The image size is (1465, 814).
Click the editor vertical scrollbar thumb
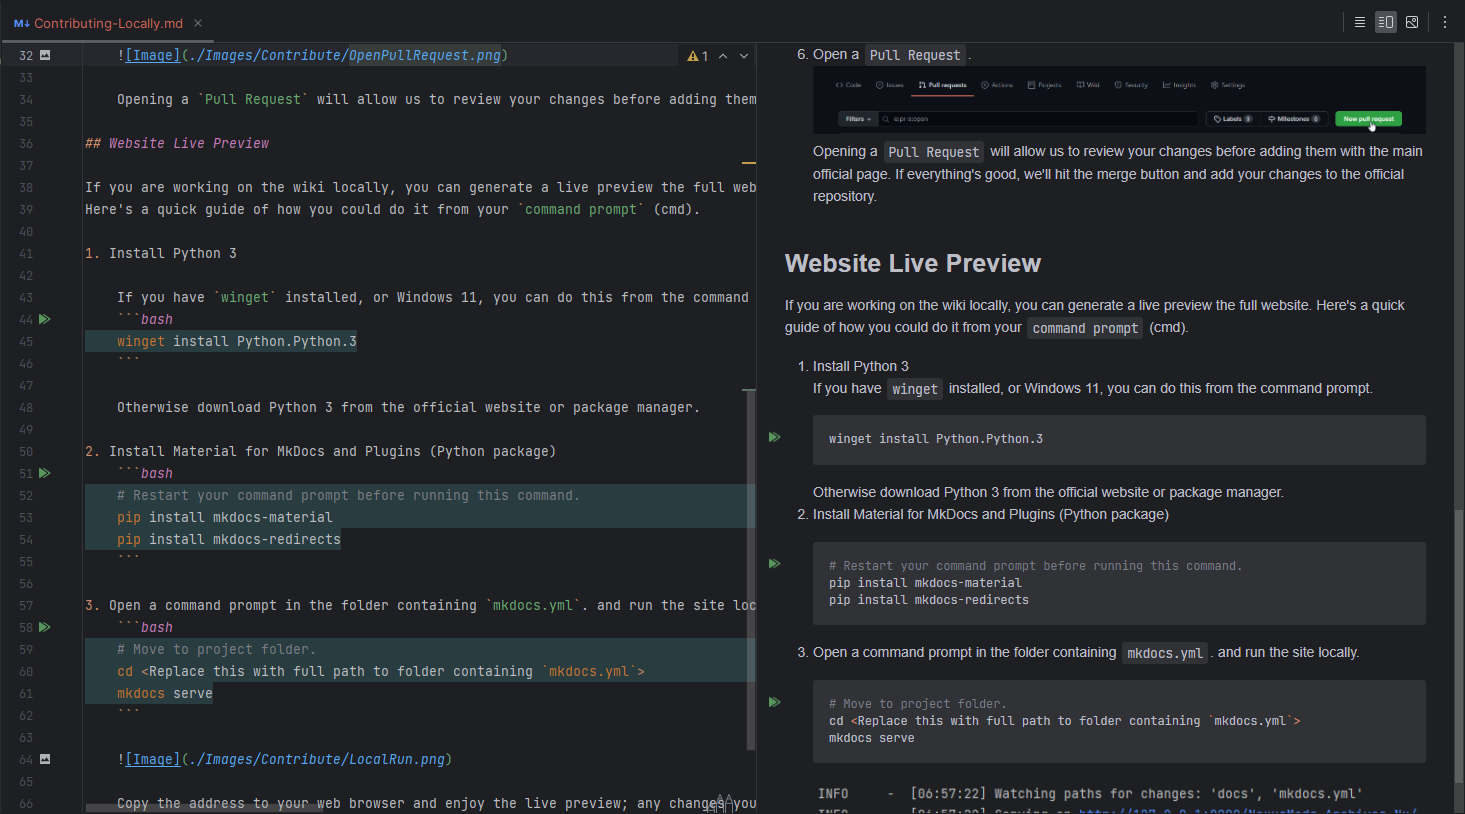pyautogui.click(x=750, y=569)
